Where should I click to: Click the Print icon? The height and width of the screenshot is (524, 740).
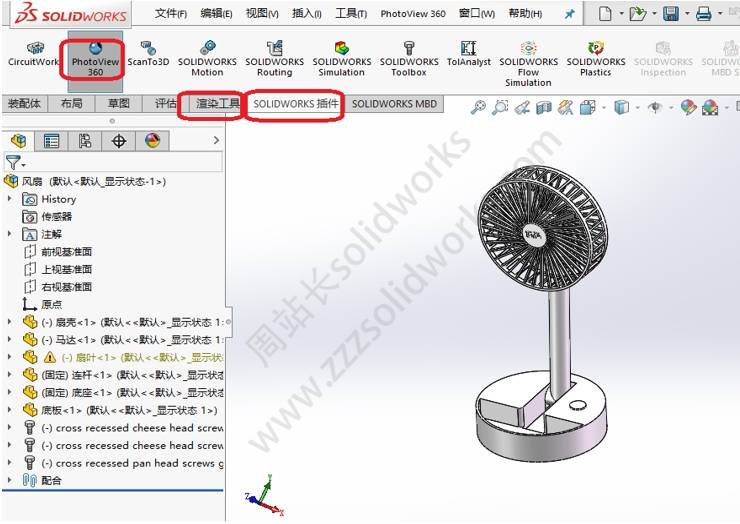click(x=704, y=13)
